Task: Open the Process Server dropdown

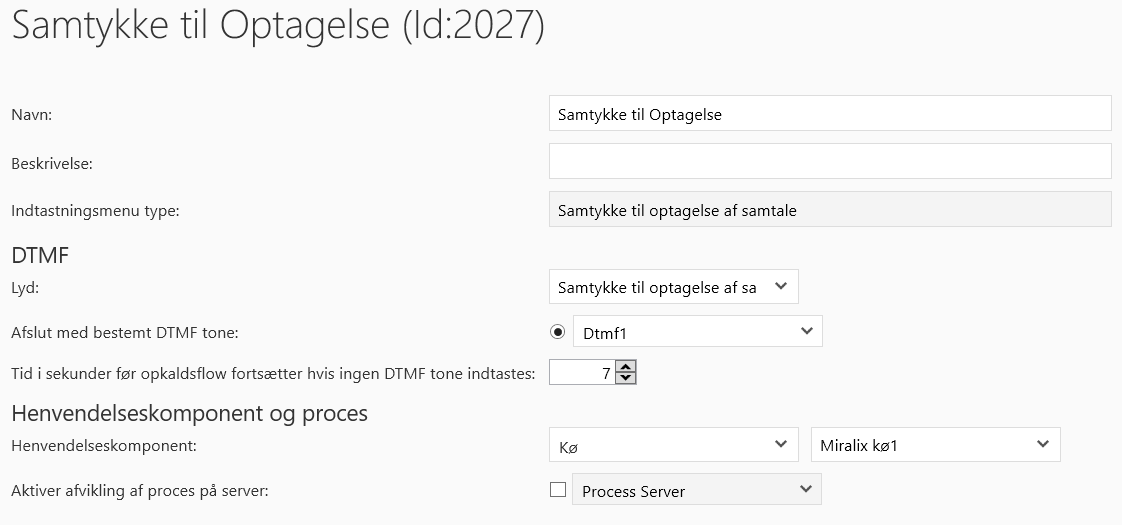Action: click(696, 490)
